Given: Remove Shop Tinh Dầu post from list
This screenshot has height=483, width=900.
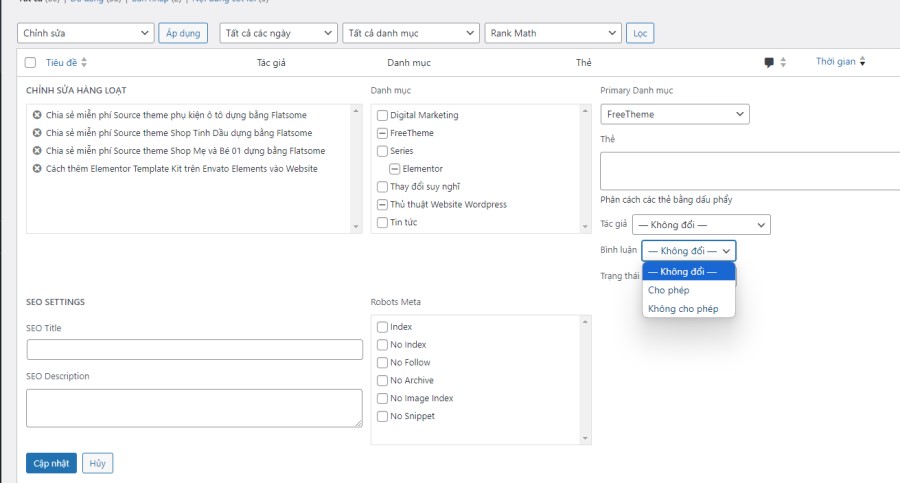Looking at the screenshot, I should click(x=37, y=133).
